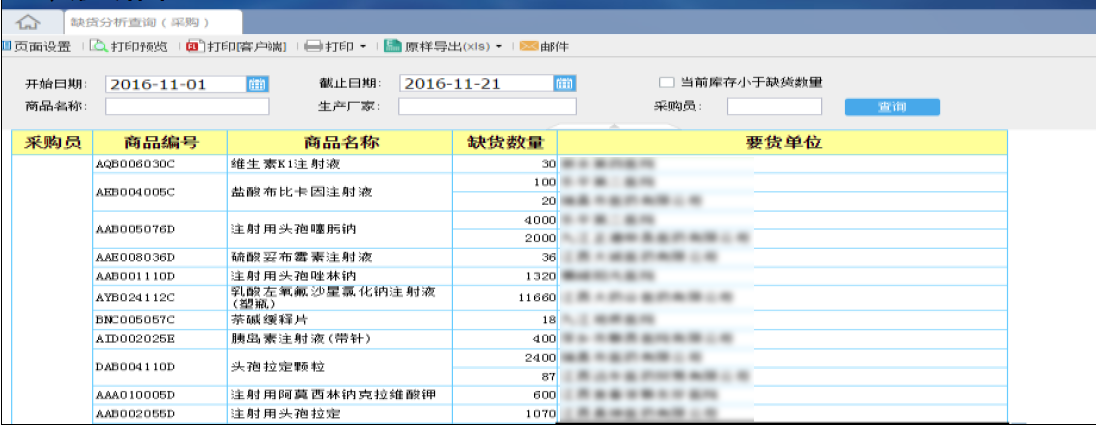The image size is (1096, 426).
Task: Click the 硫酸妥布霉素注射液 cell
Action: (340, 257)
